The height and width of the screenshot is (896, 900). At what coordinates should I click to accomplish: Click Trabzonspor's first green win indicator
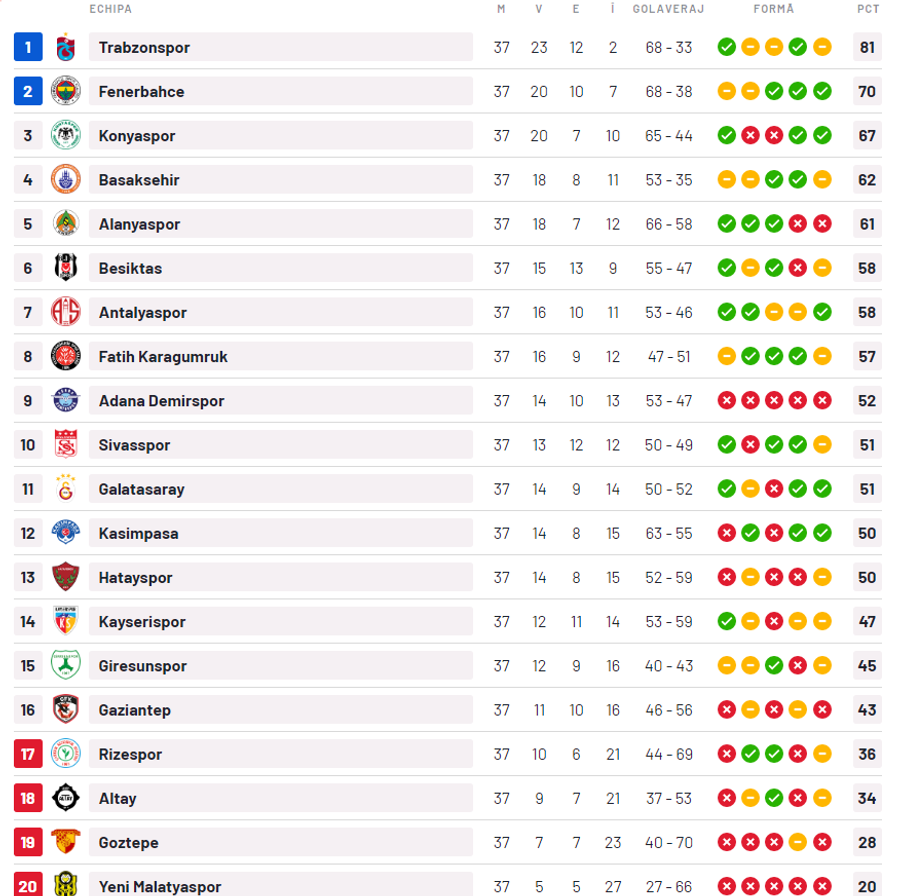click(x=727, y=47)
